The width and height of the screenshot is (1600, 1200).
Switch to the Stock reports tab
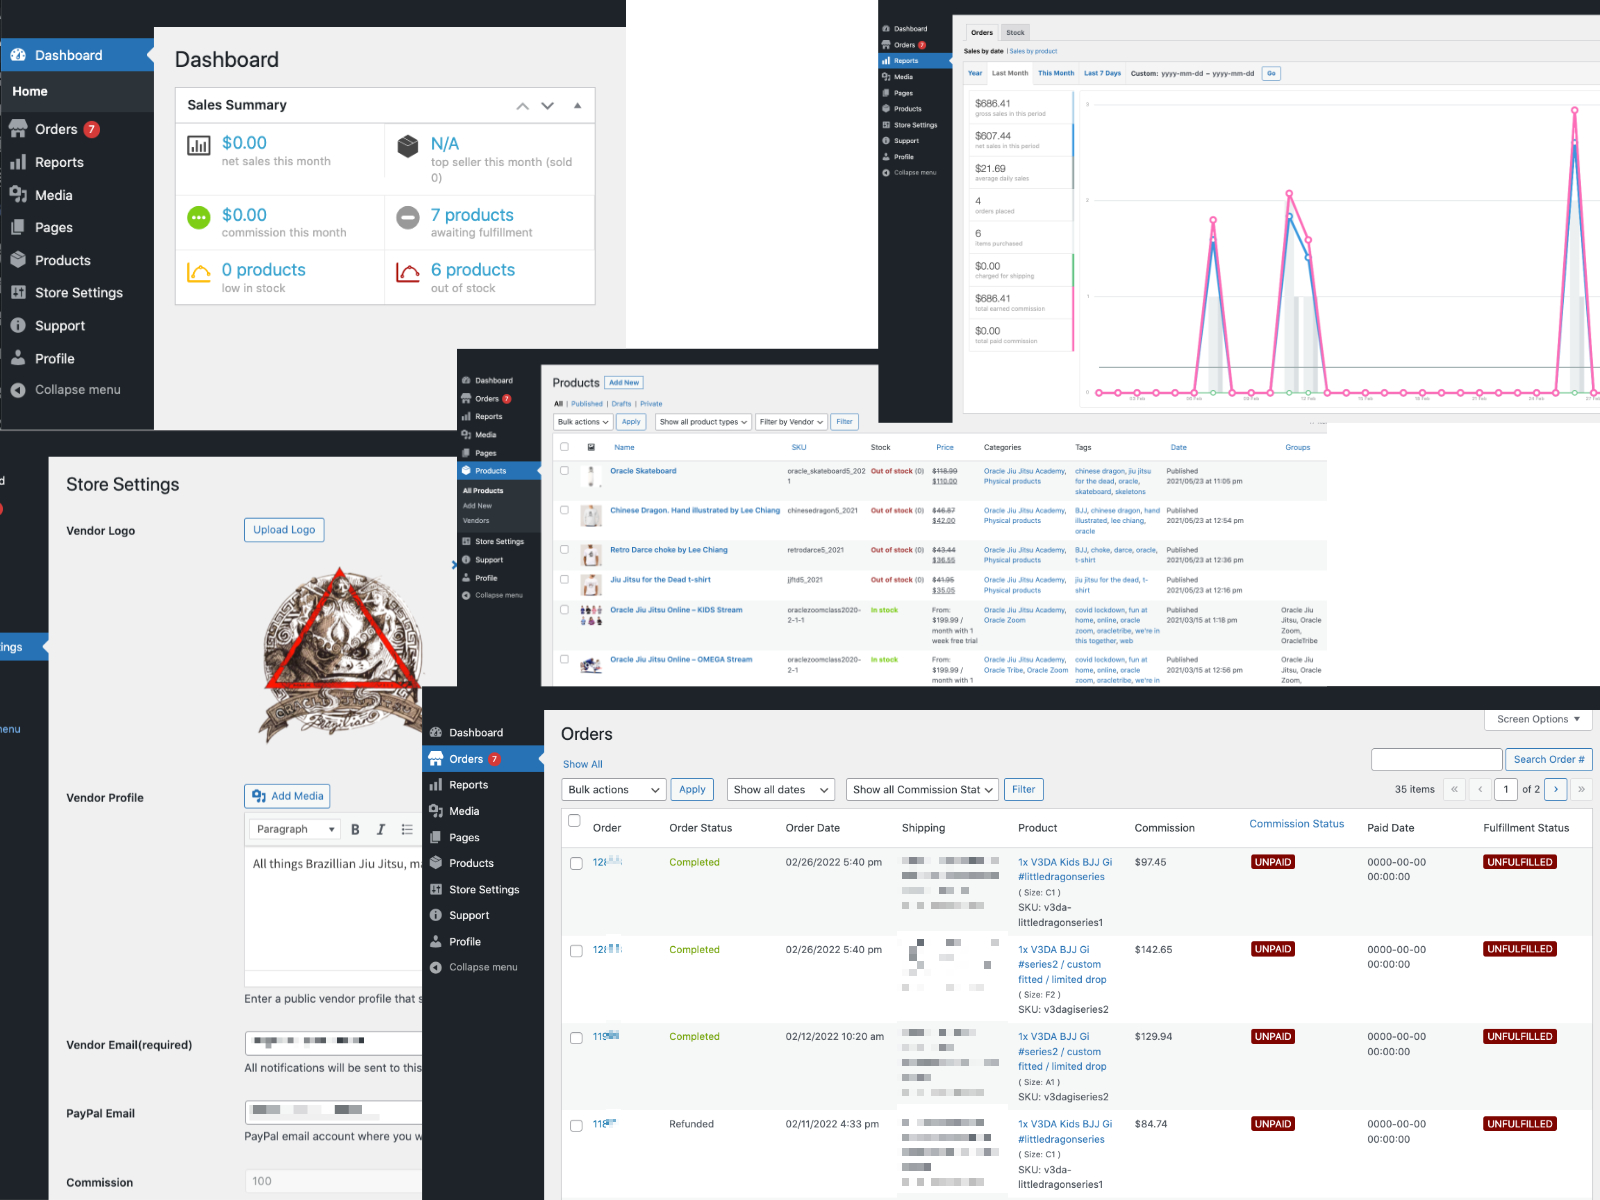tap(1015, 33)
